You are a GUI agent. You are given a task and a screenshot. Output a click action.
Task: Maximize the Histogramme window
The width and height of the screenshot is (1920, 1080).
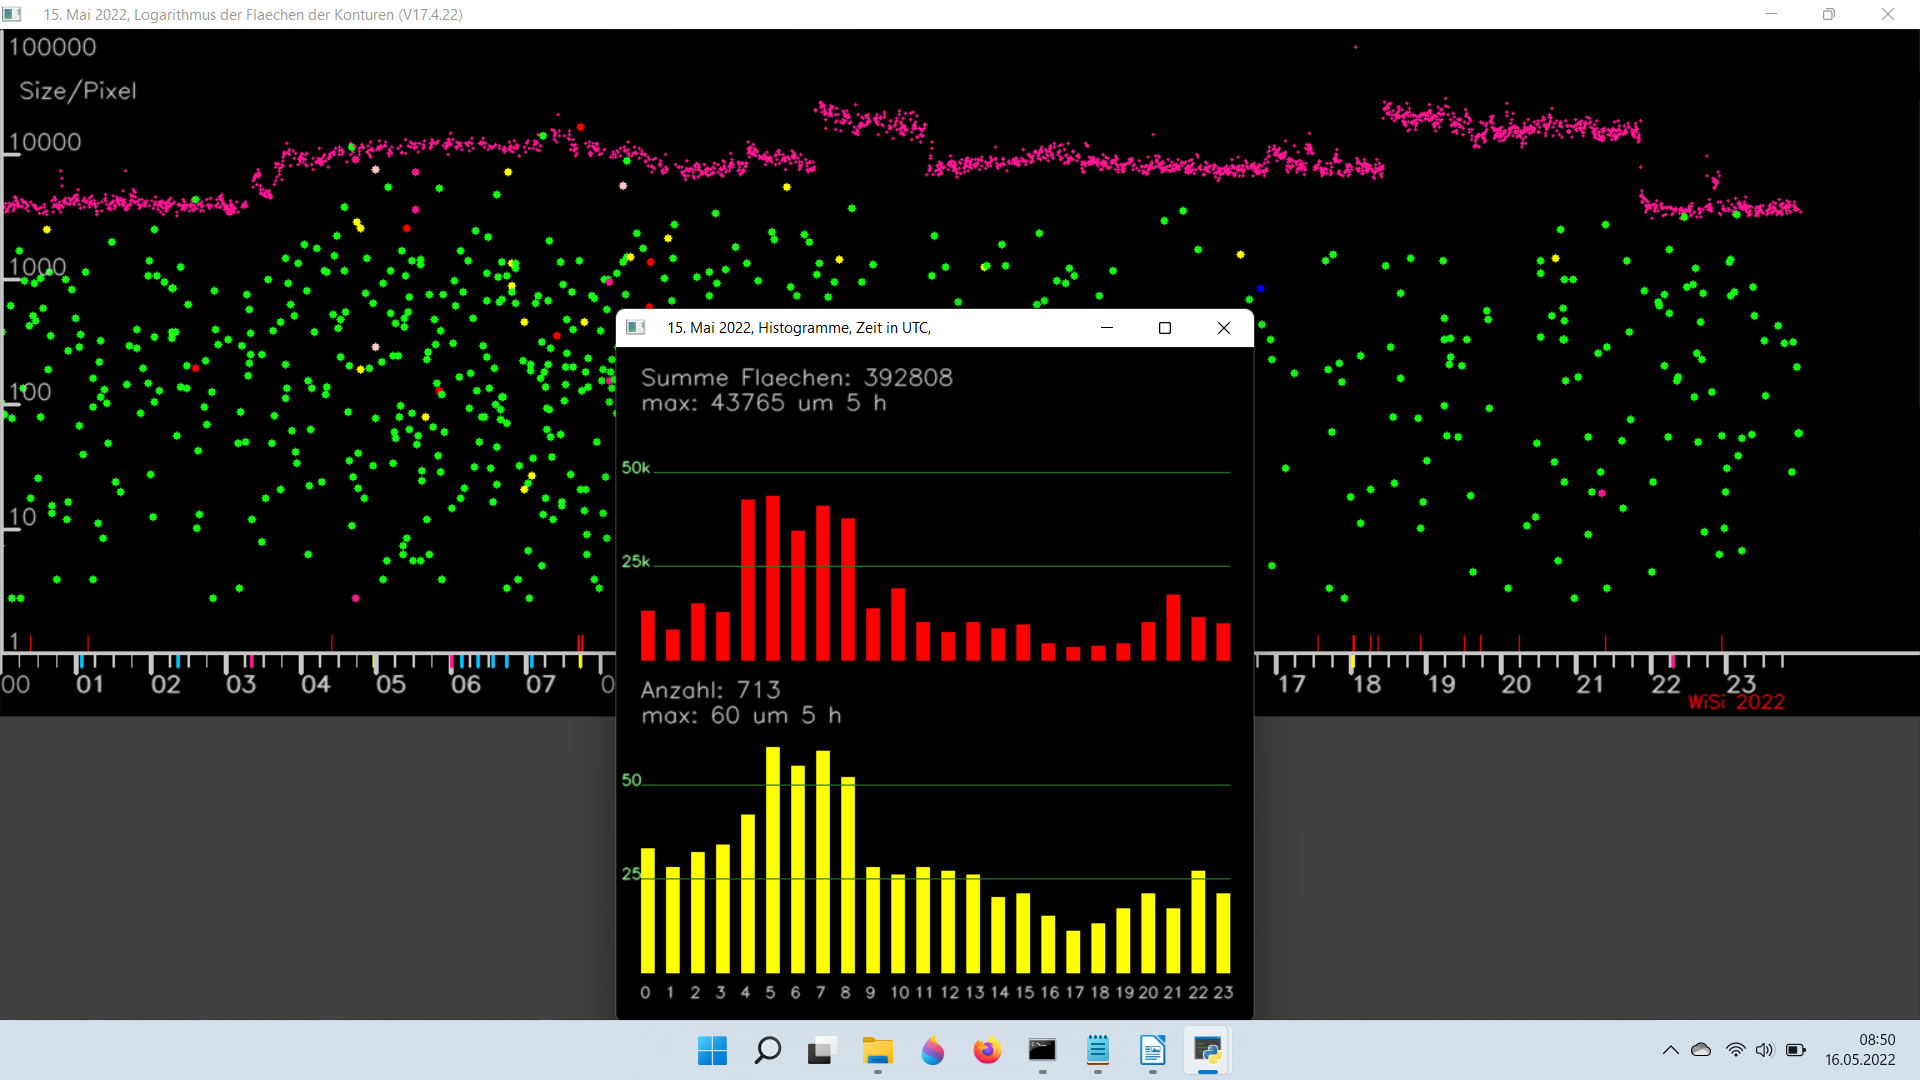pyautogui.click(x=1165, y=328)
